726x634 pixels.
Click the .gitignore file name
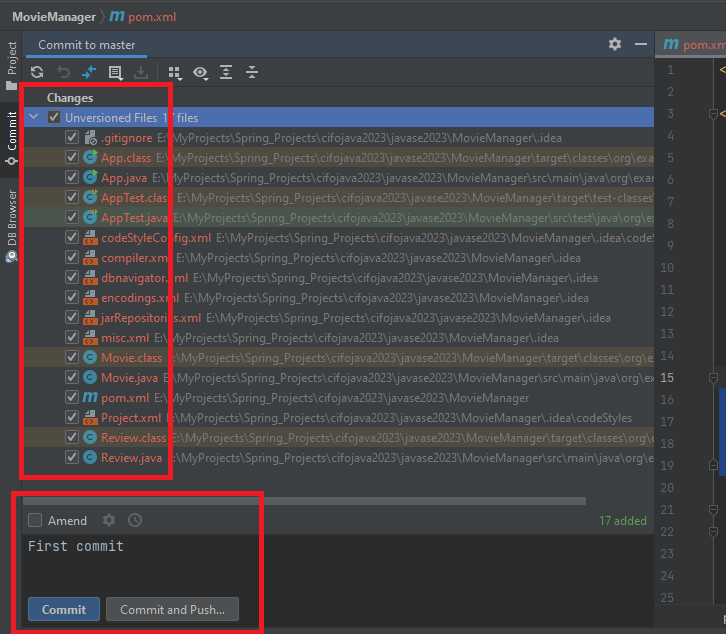pos(126,138)
